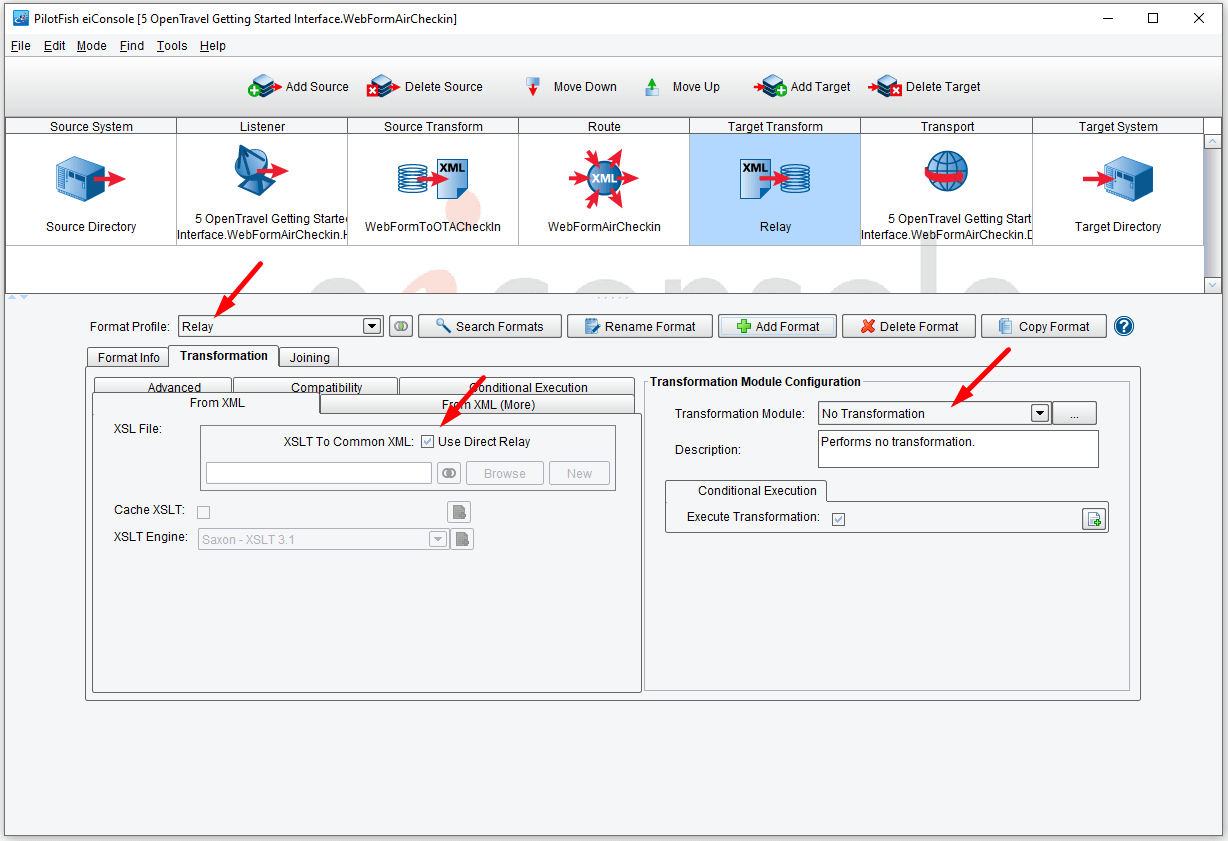Click the Delete Format button
Image resolution: width=1228 pixels, height=841 pixels.
(909, 326)
